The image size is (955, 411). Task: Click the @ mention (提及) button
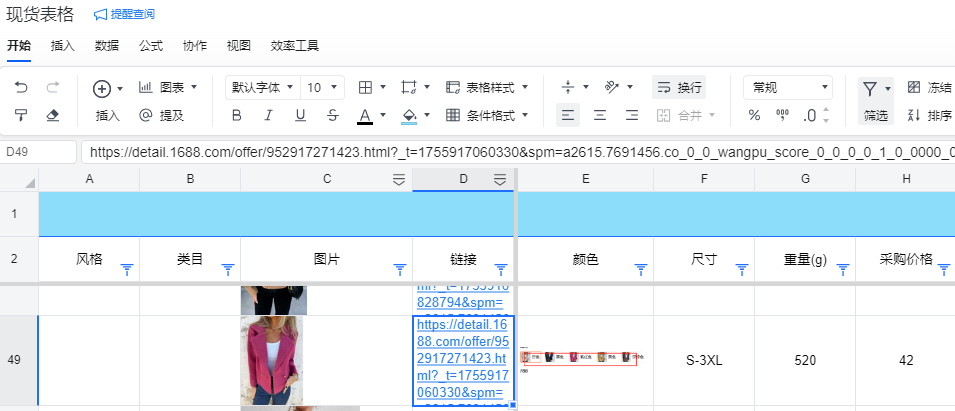pyautogui.click(x=160, y=116)
